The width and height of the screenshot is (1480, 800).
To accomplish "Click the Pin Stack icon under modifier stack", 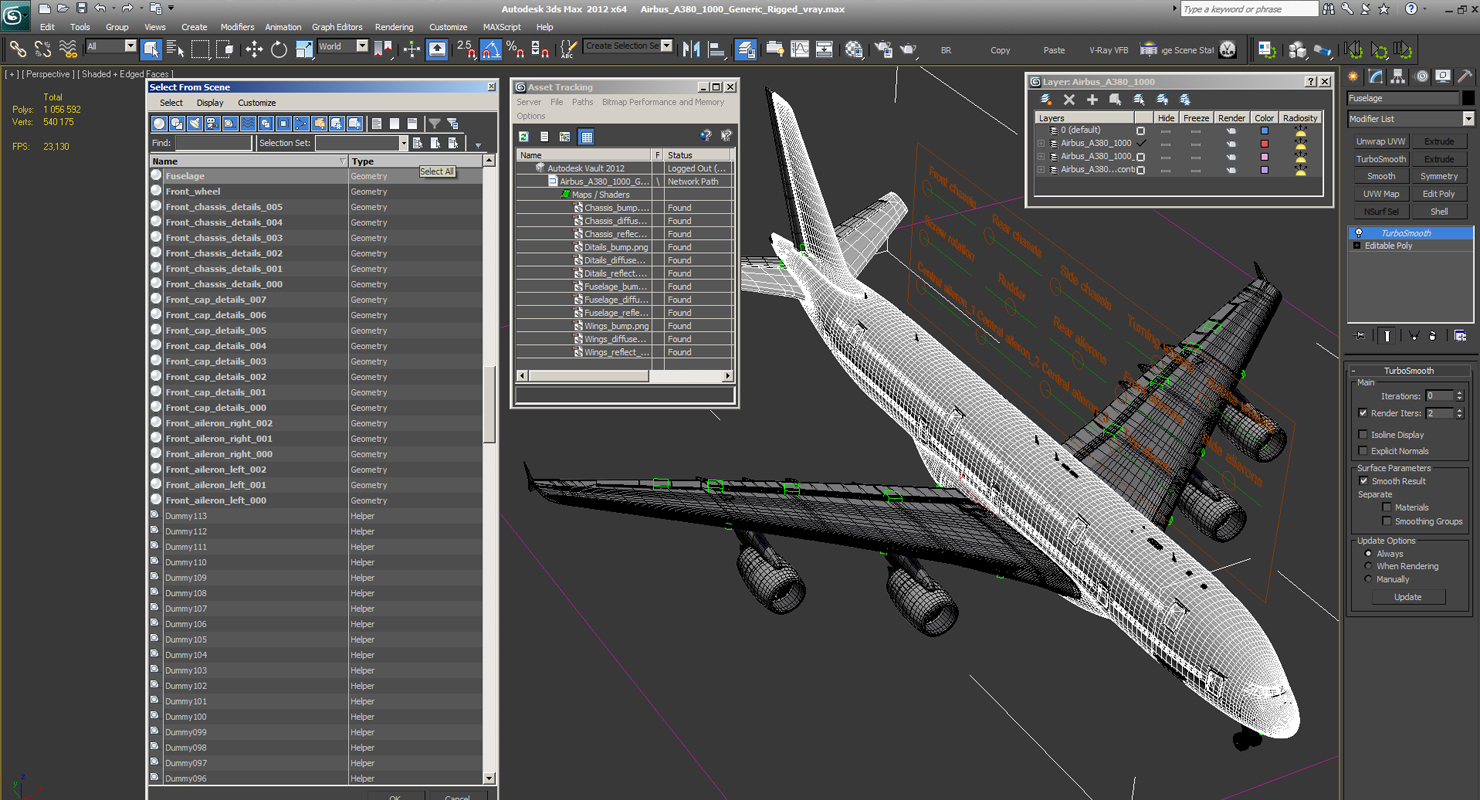I will coord(1359,336).
